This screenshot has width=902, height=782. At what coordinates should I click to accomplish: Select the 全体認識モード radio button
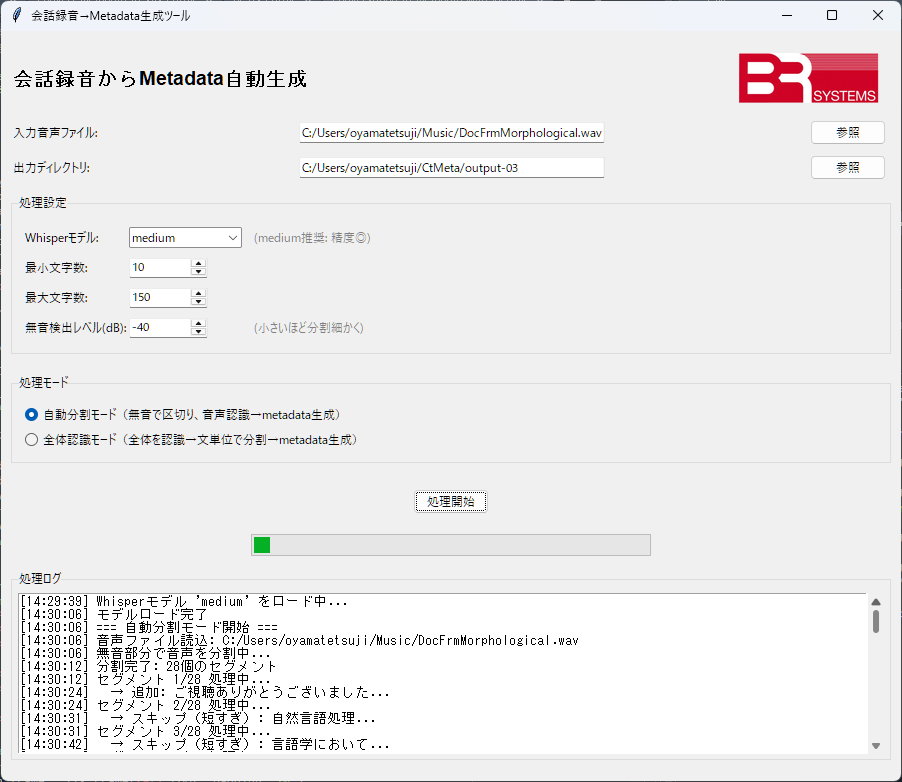(x=32, y=439)
